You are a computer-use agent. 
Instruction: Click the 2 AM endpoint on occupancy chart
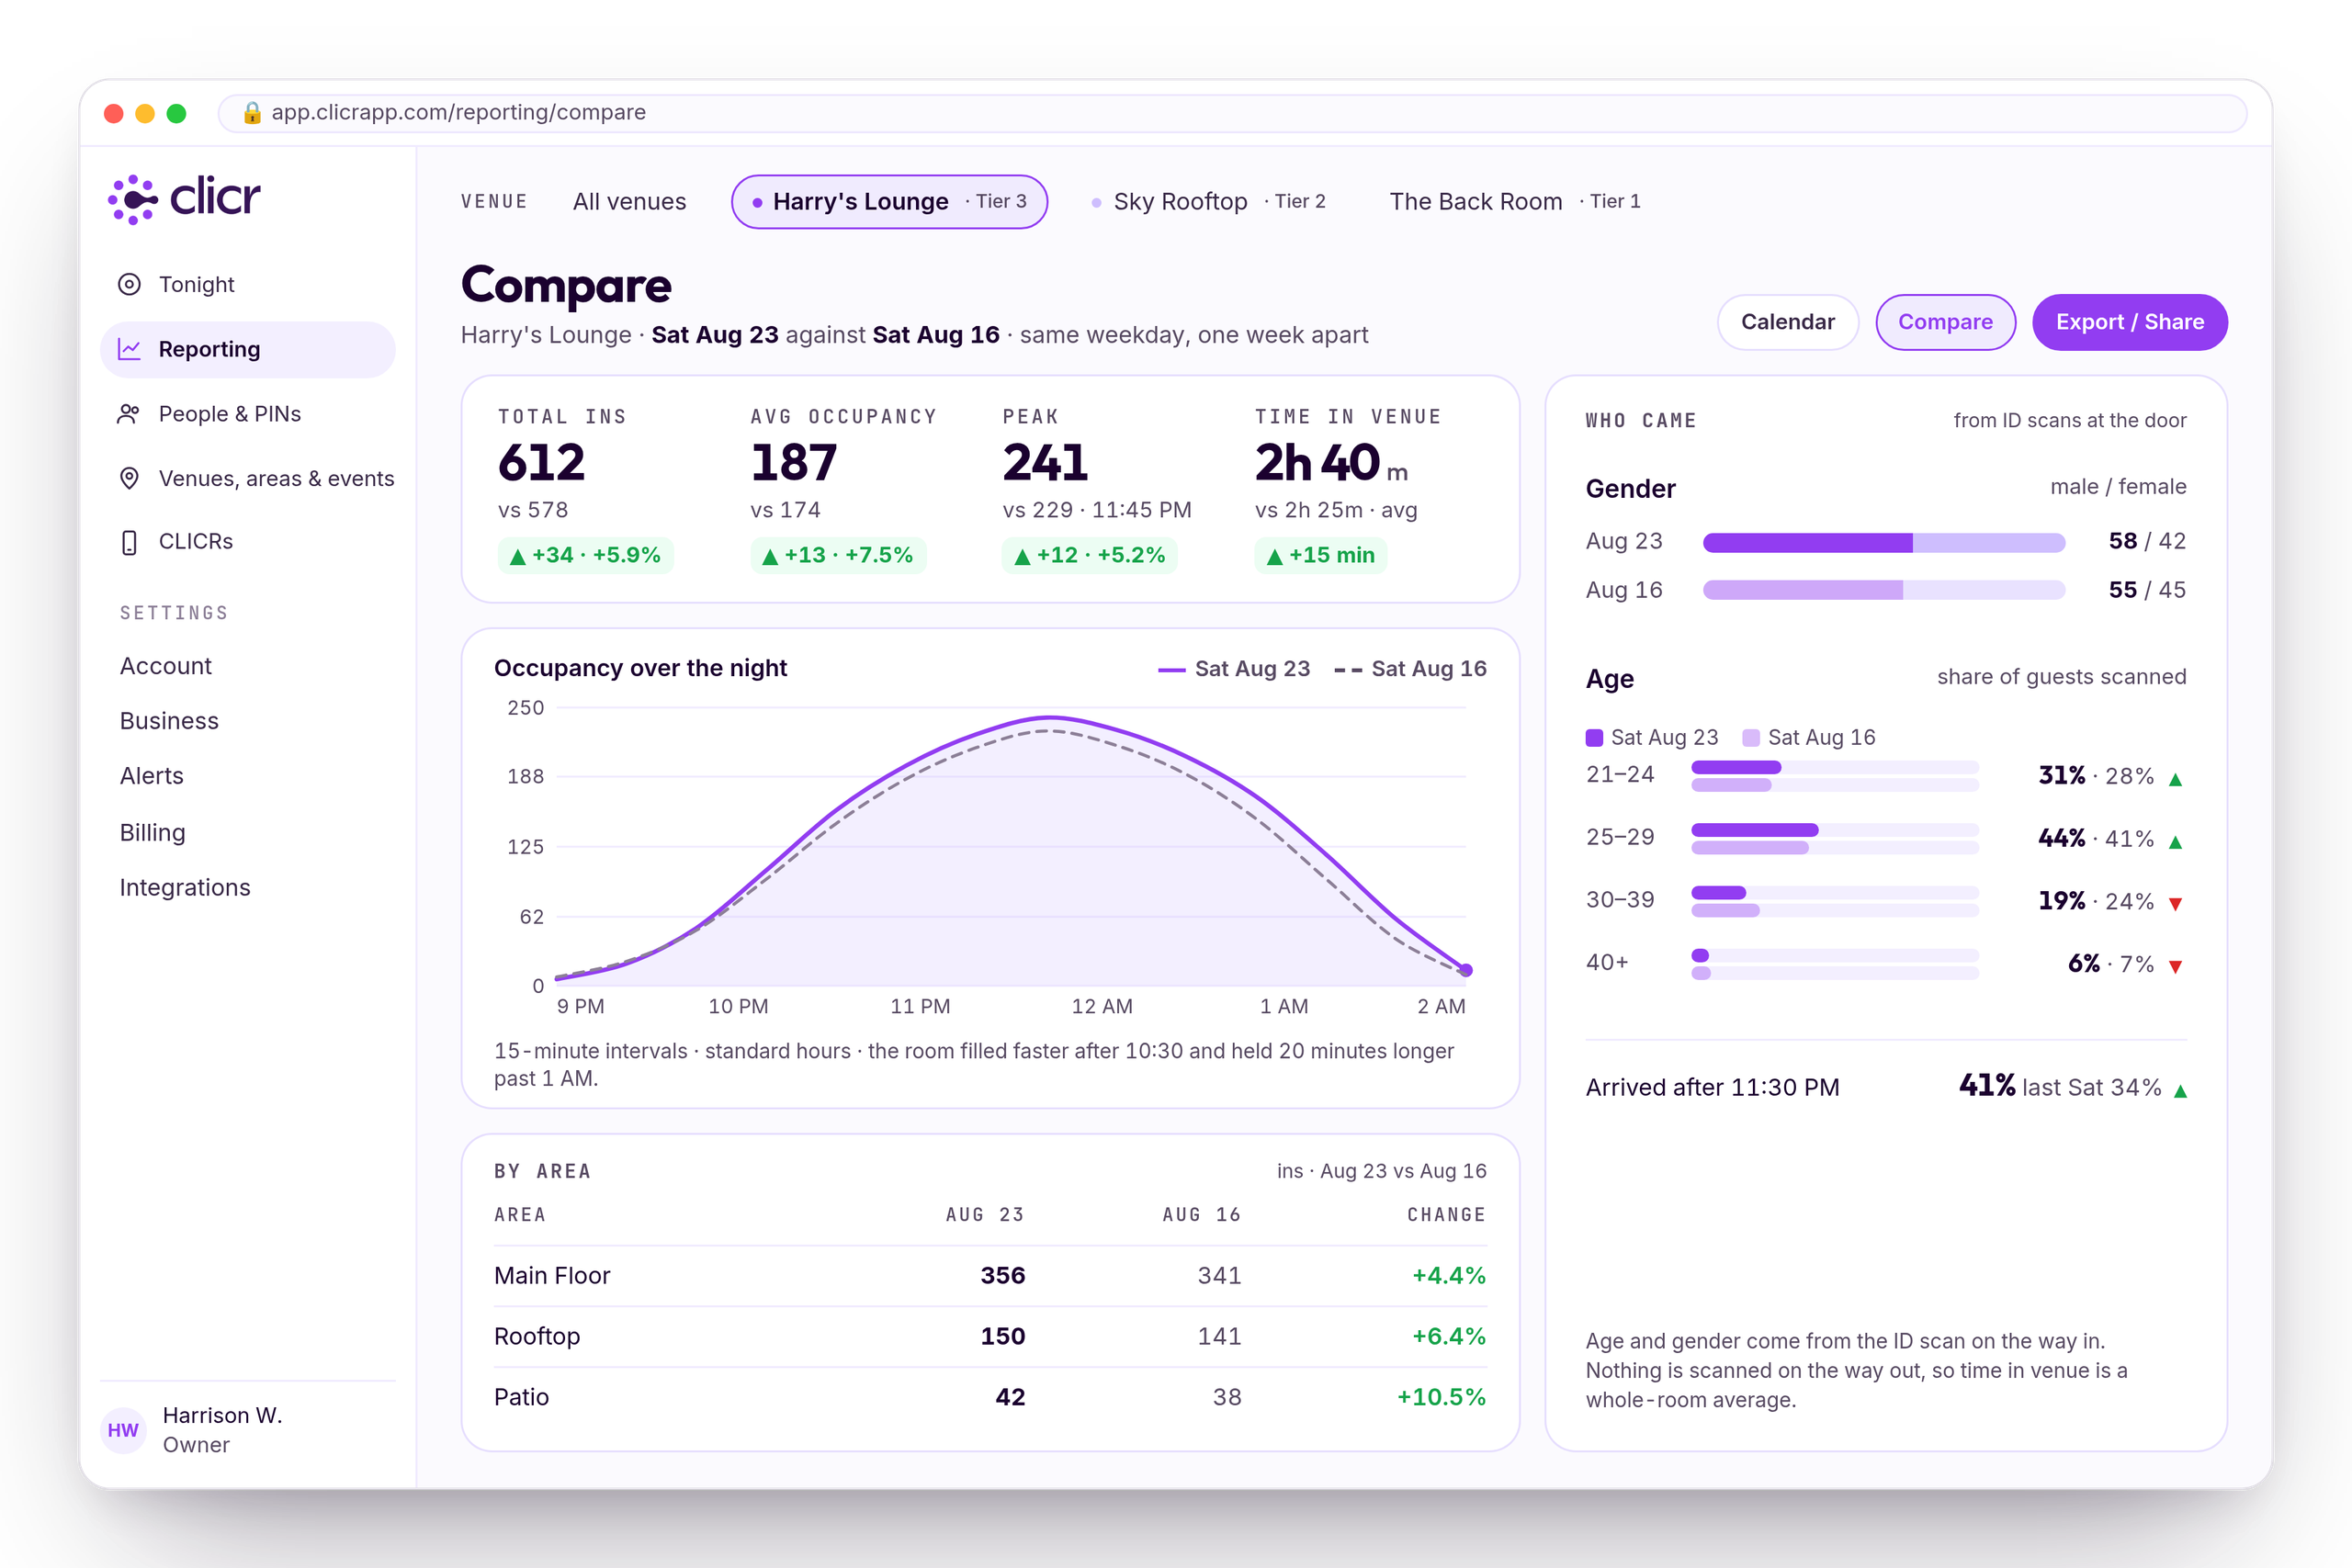[x=1466, y=970]
